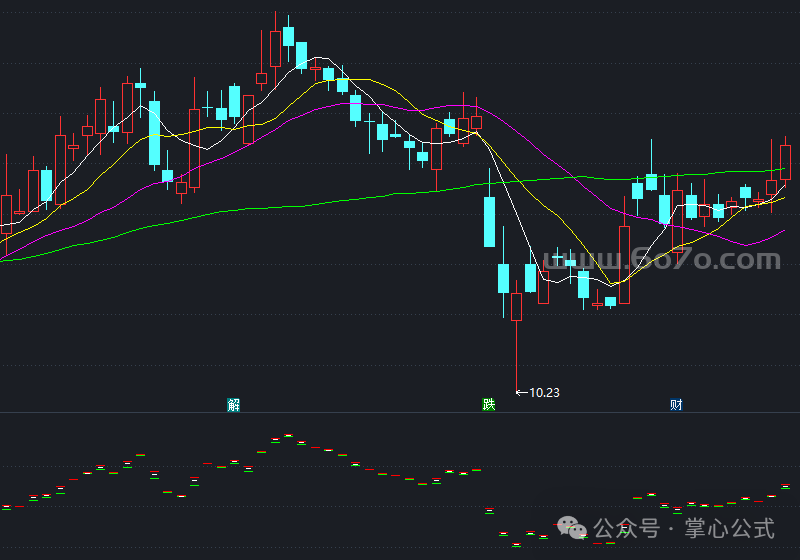The width and height of the screenshot is (800, 560).
Task: Click the '公众号 · 掌心公式' text
Action: click(685, 527)
